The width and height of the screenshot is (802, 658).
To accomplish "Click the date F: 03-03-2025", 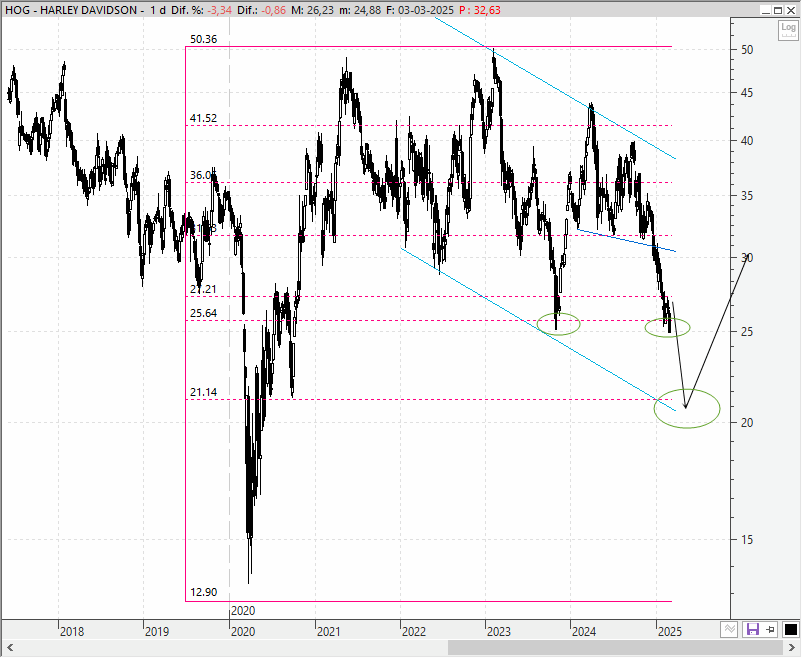I will coord(419,10).
